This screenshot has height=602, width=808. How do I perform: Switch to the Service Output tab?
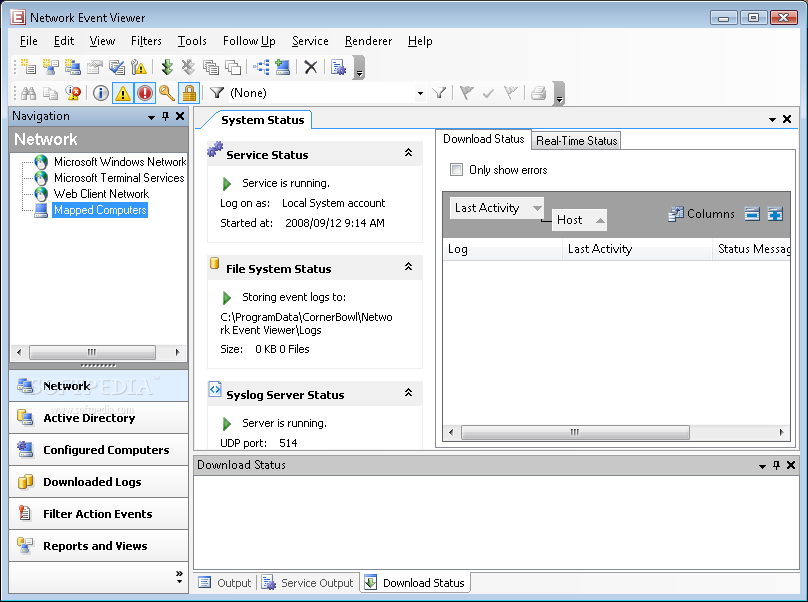click(308, 583)
